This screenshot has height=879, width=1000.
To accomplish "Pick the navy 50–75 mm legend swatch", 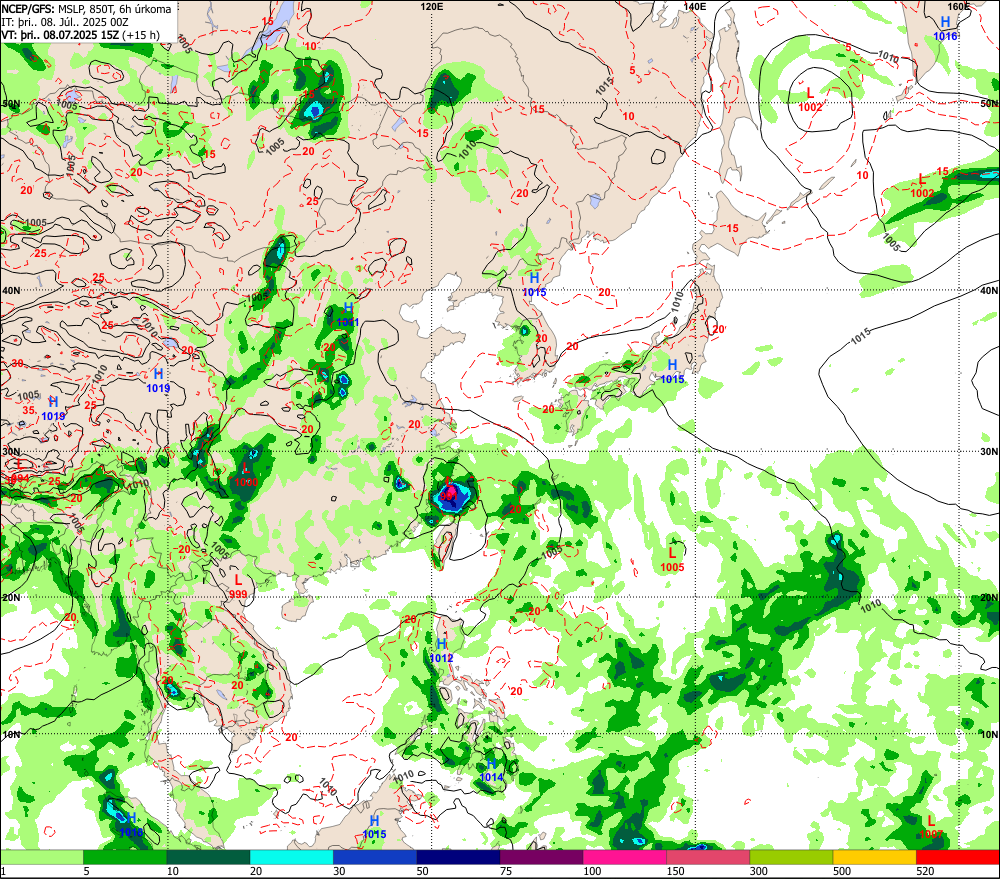I will (x=459, y=857).
